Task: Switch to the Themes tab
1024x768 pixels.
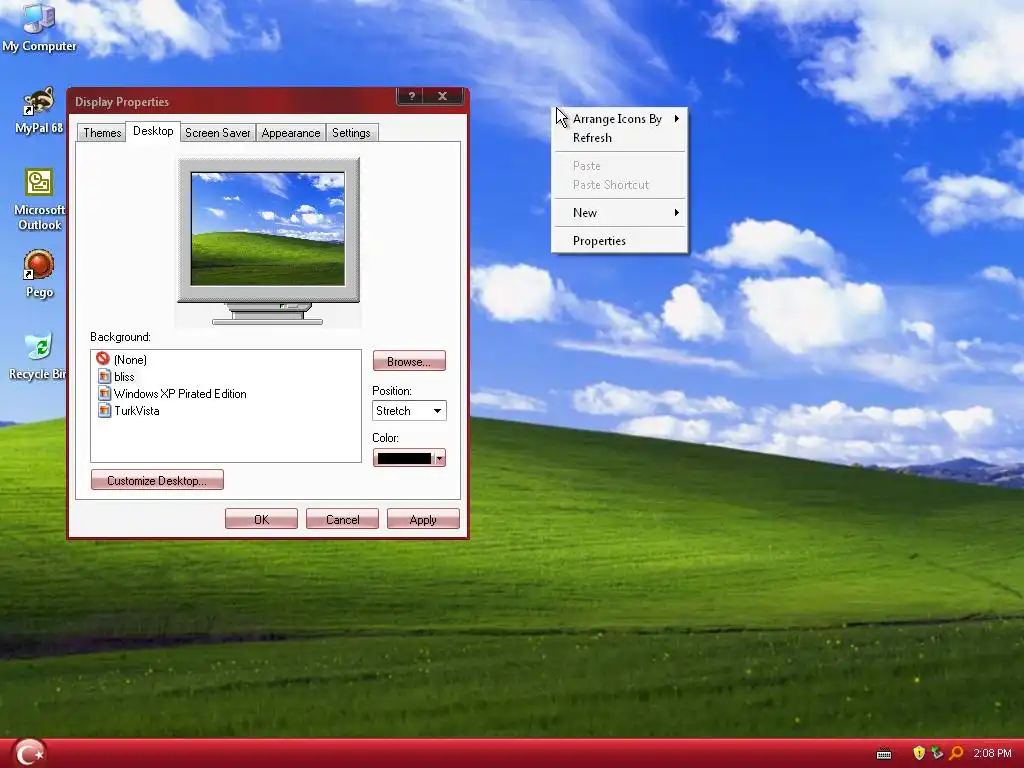Action: [102, 133]
